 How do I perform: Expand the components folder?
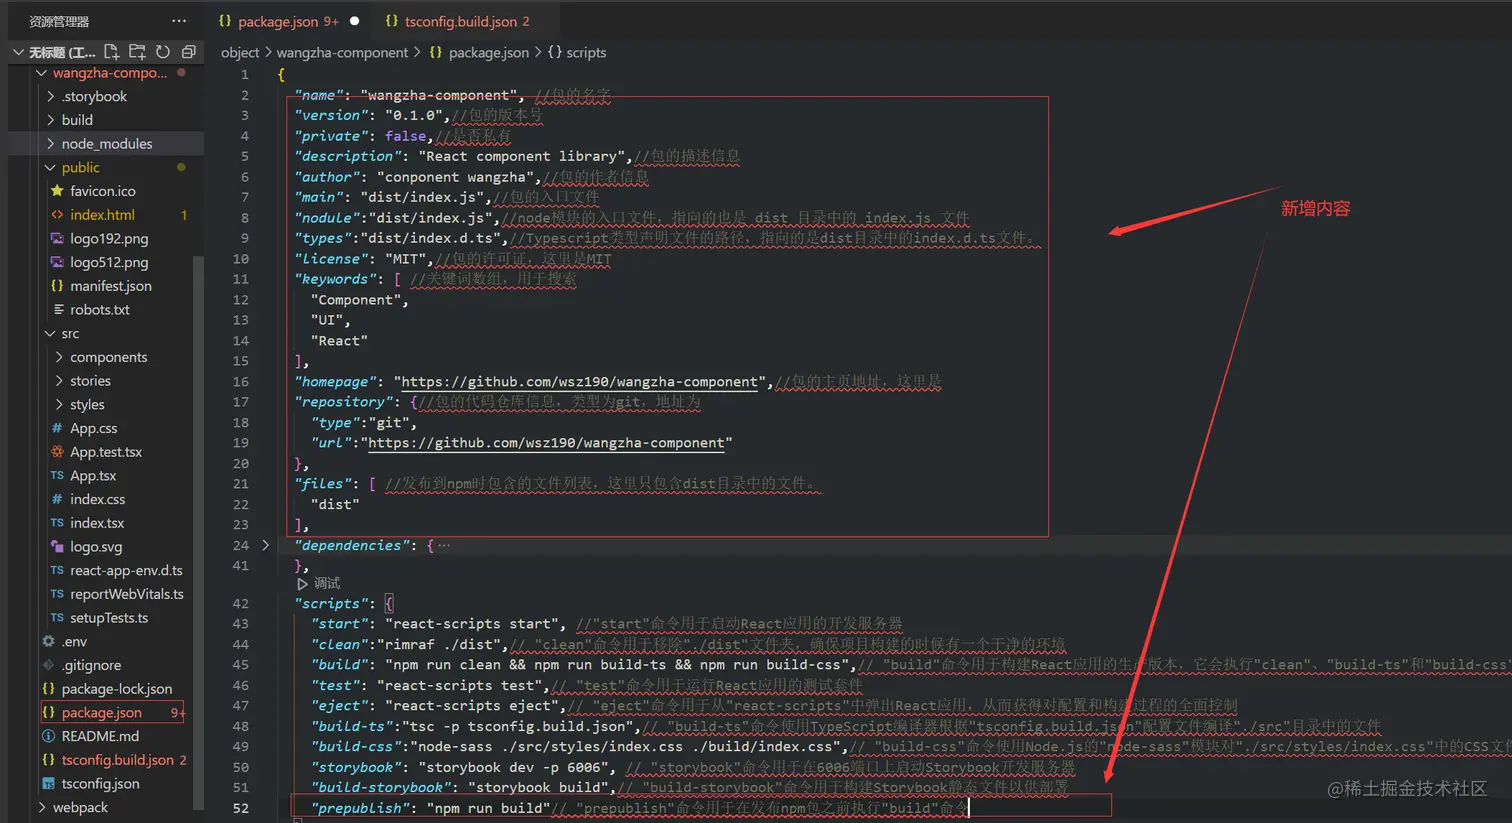(x=59, y=357)
